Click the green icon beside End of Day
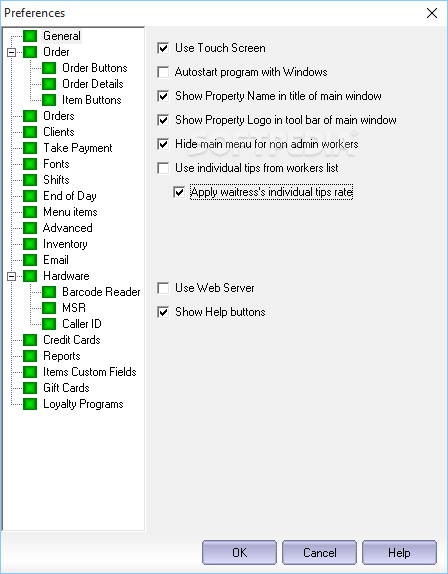The height and width of the screenshot is (574, 448). tap(30, 196)
